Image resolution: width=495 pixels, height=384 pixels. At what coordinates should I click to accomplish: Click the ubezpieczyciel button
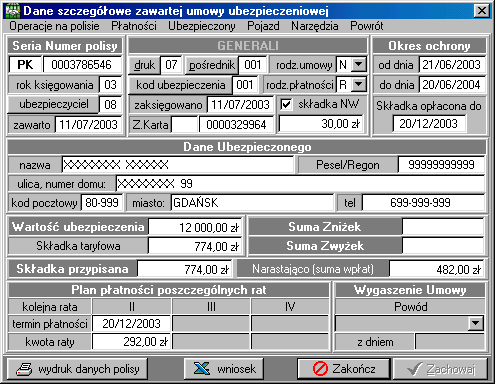[54, 104]
